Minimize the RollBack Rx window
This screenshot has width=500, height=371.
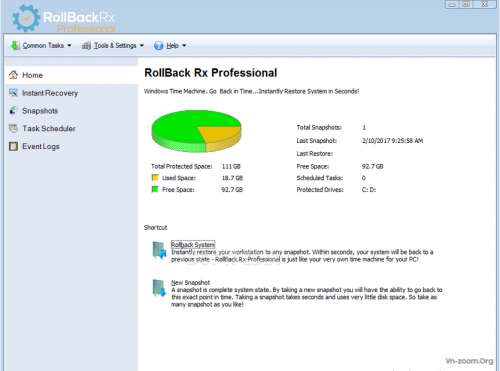click(x=452, y=4)
